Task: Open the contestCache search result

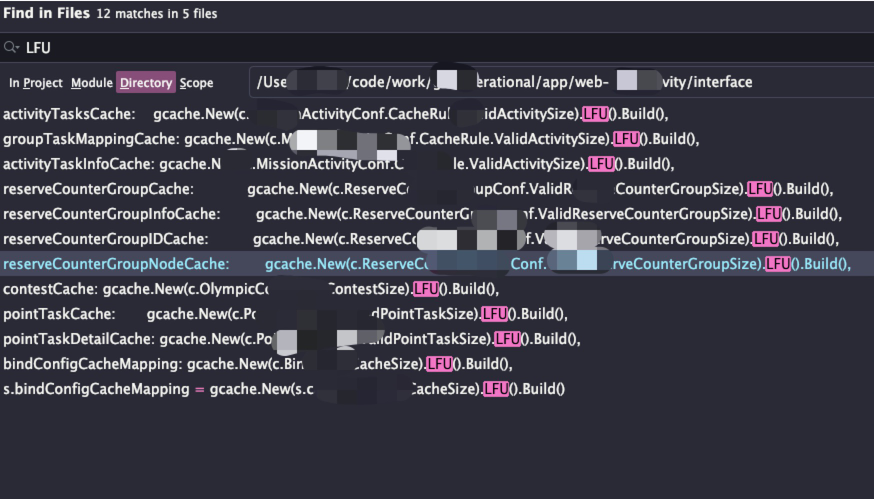Action: coord(250,289)
